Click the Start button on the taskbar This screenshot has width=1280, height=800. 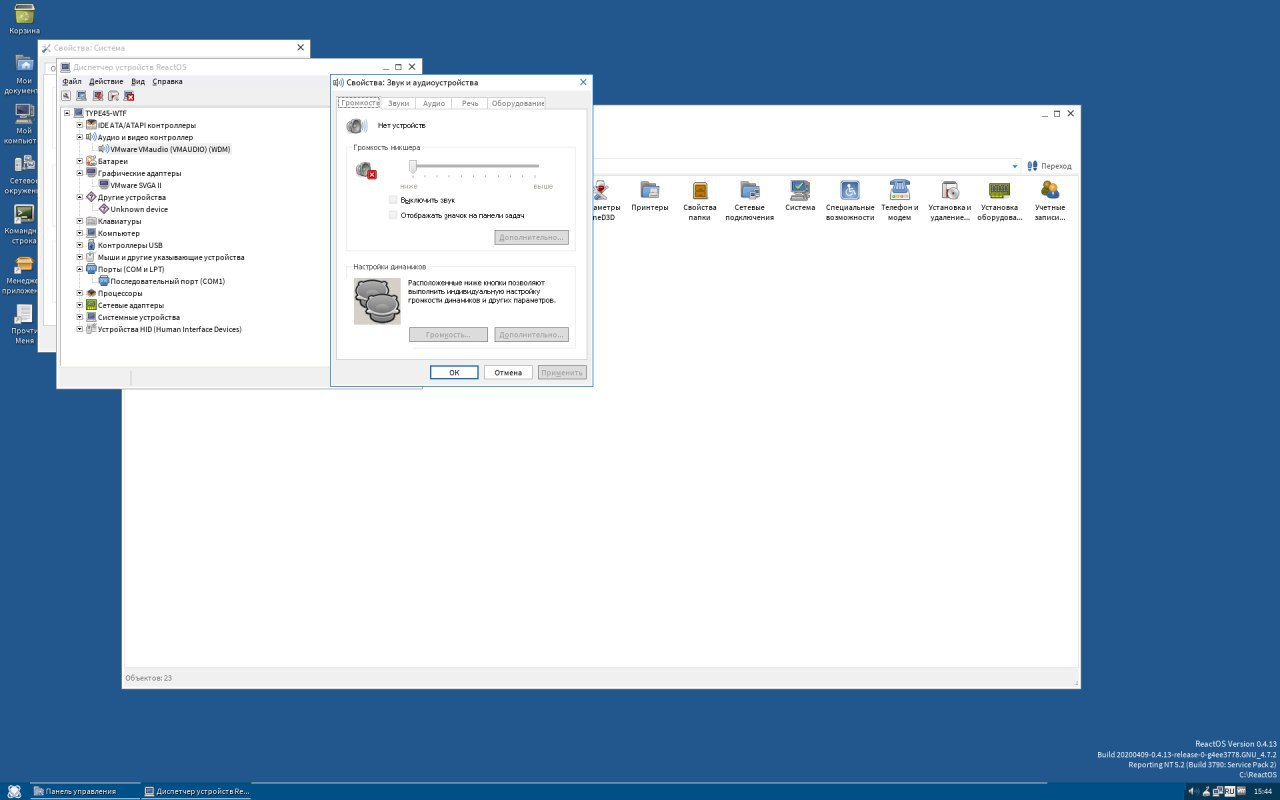(14, 791)
